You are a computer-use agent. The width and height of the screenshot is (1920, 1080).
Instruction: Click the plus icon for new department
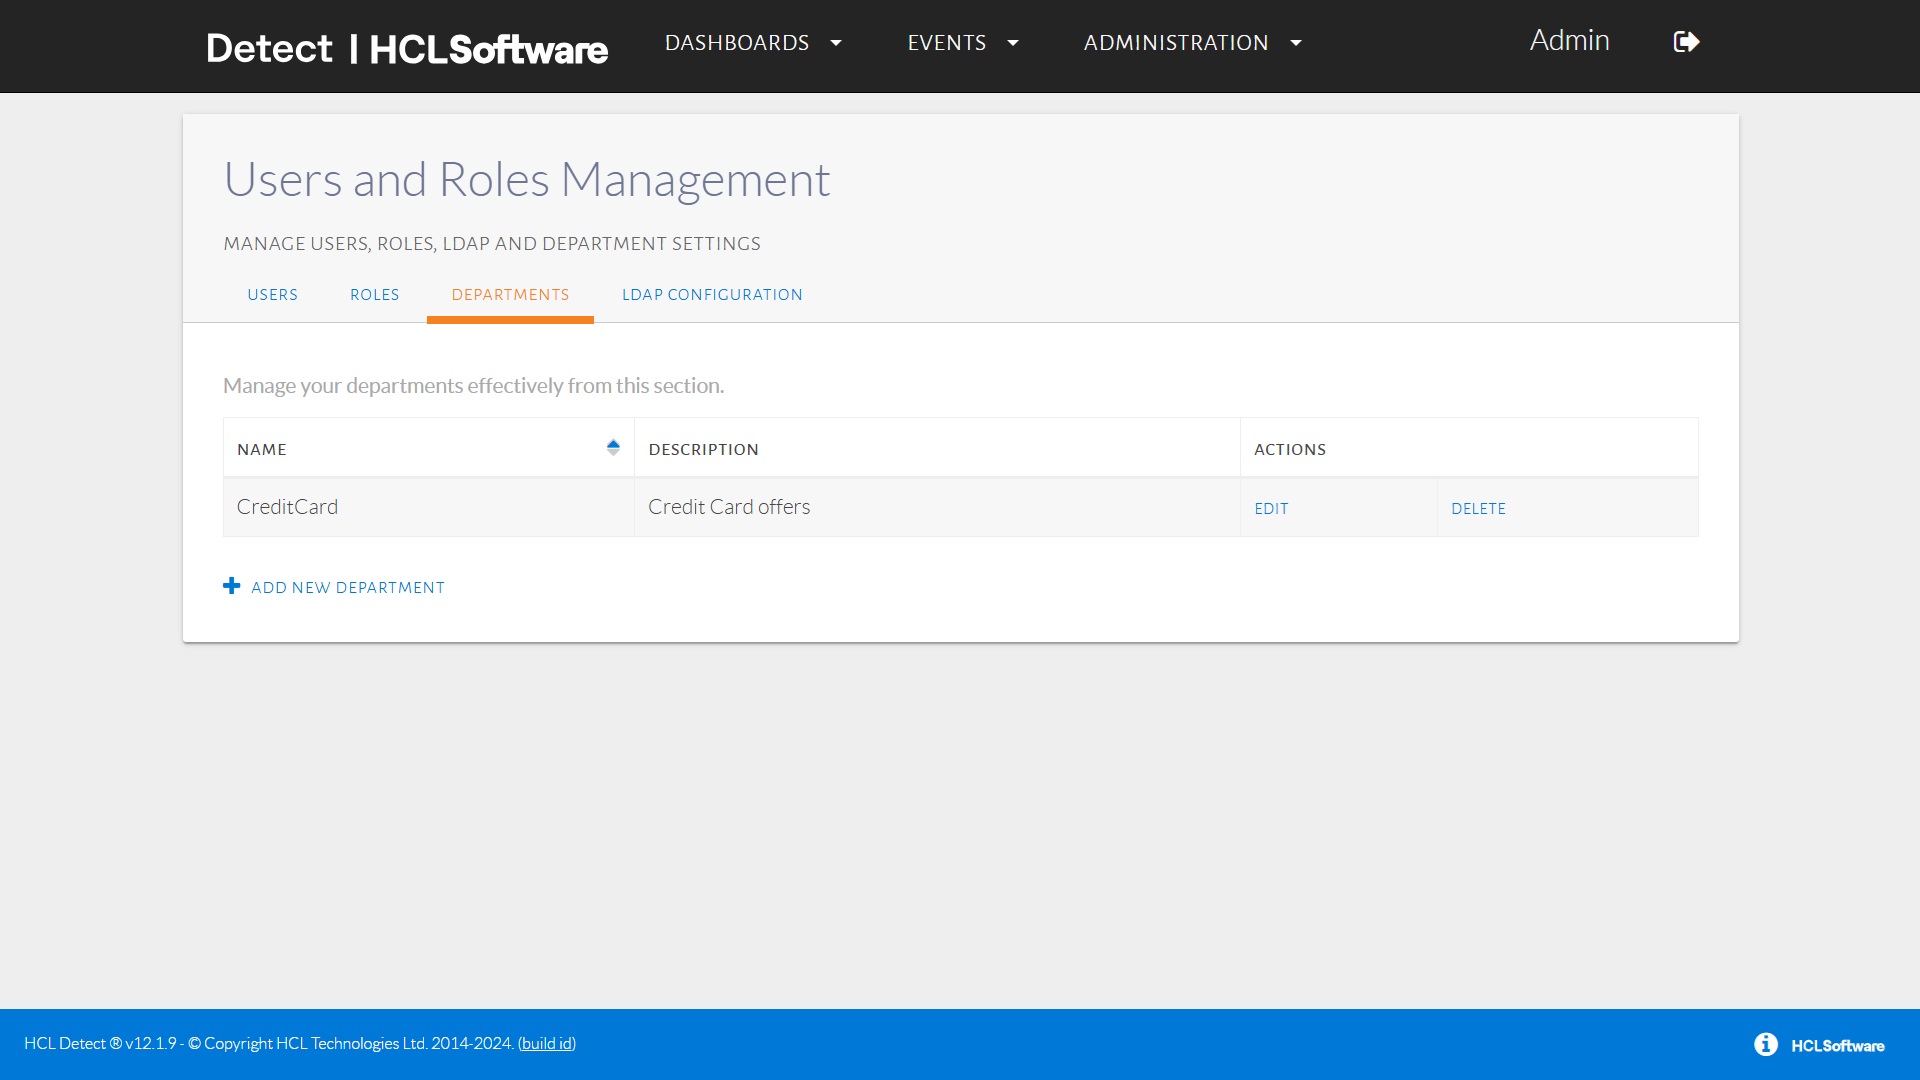point(231,586)
